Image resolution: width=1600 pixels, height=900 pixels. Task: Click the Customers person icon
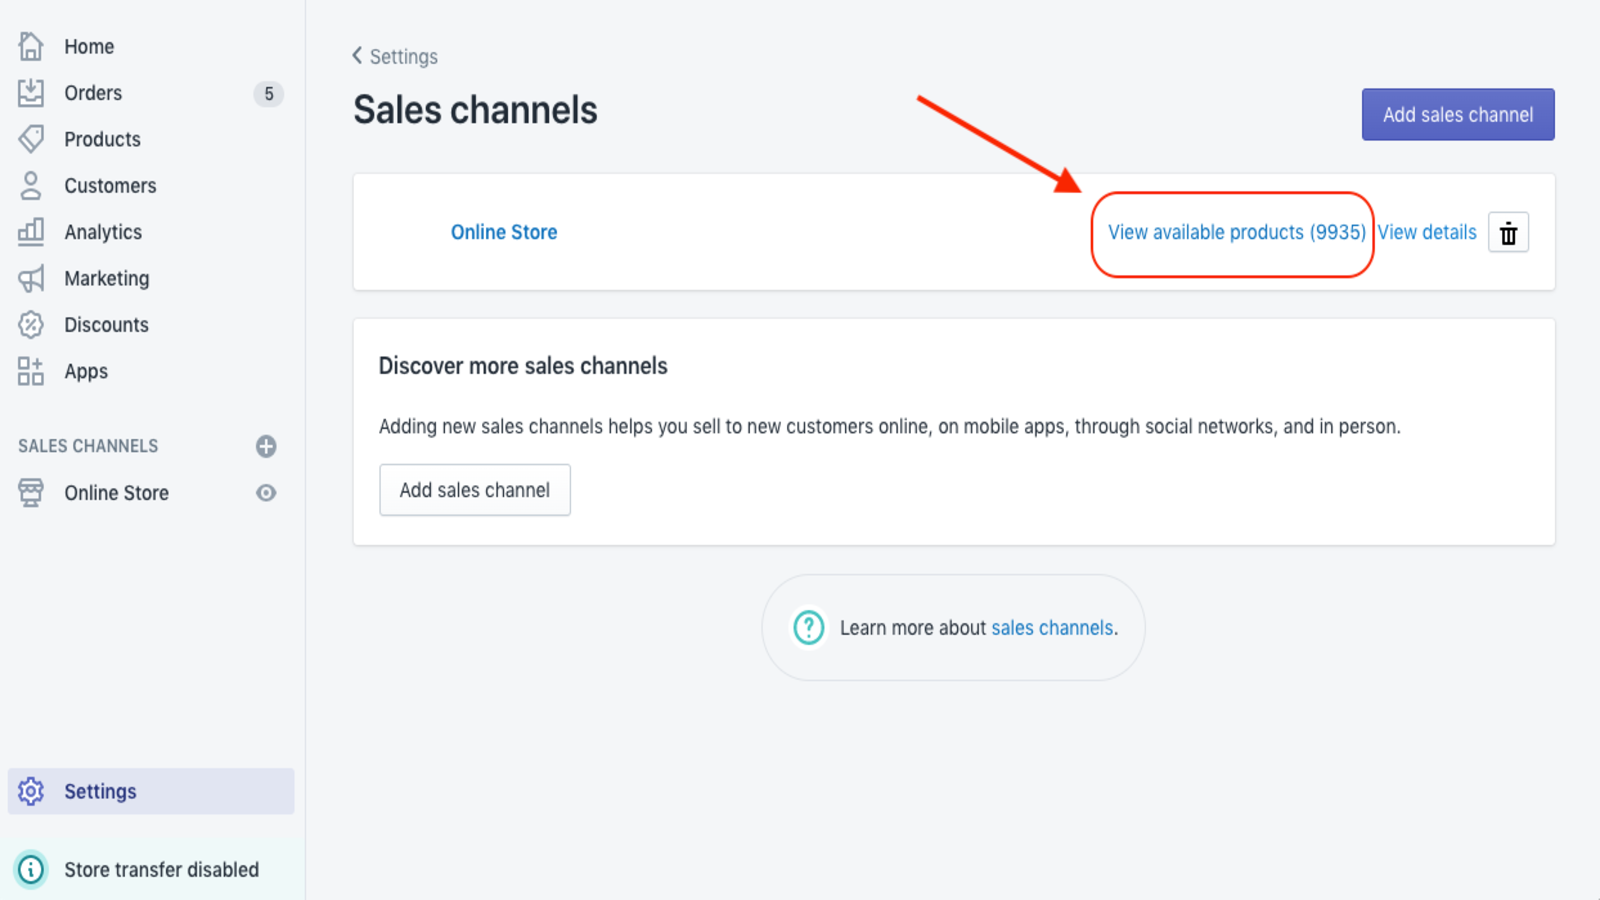31,185
